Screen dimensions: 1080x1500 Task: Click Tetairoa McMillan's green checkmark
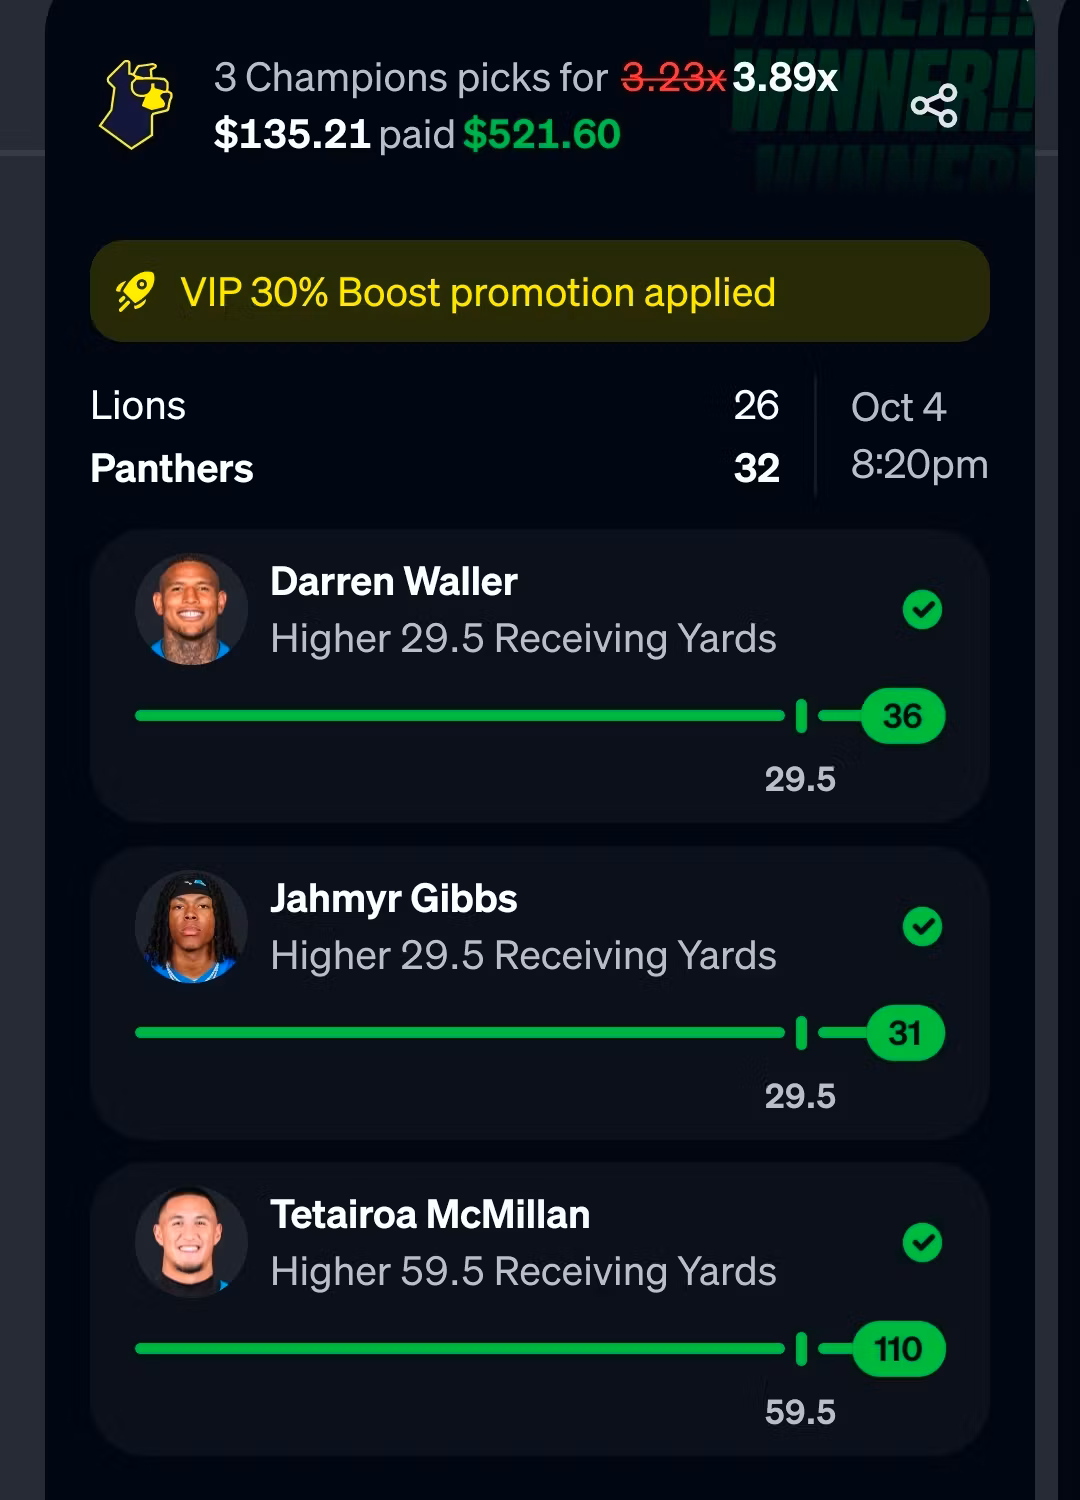[x=922, y=1243]
